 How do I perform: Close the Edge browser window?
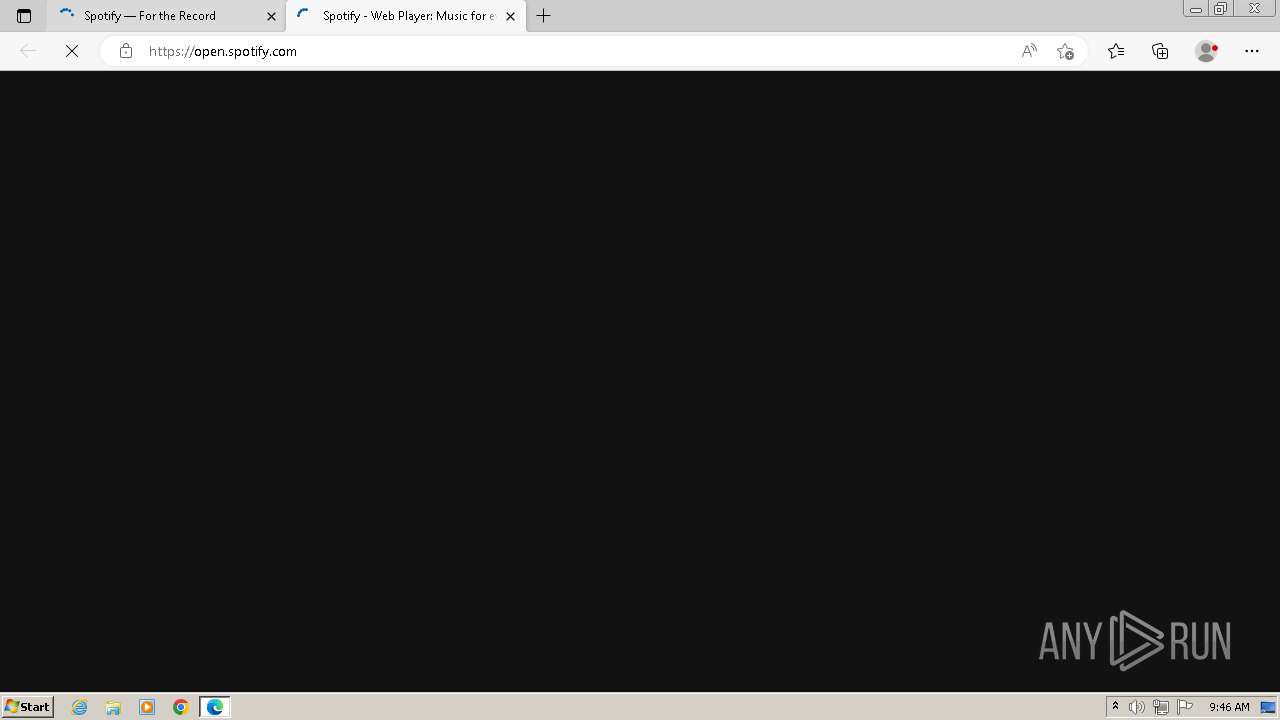(1255, 9)
